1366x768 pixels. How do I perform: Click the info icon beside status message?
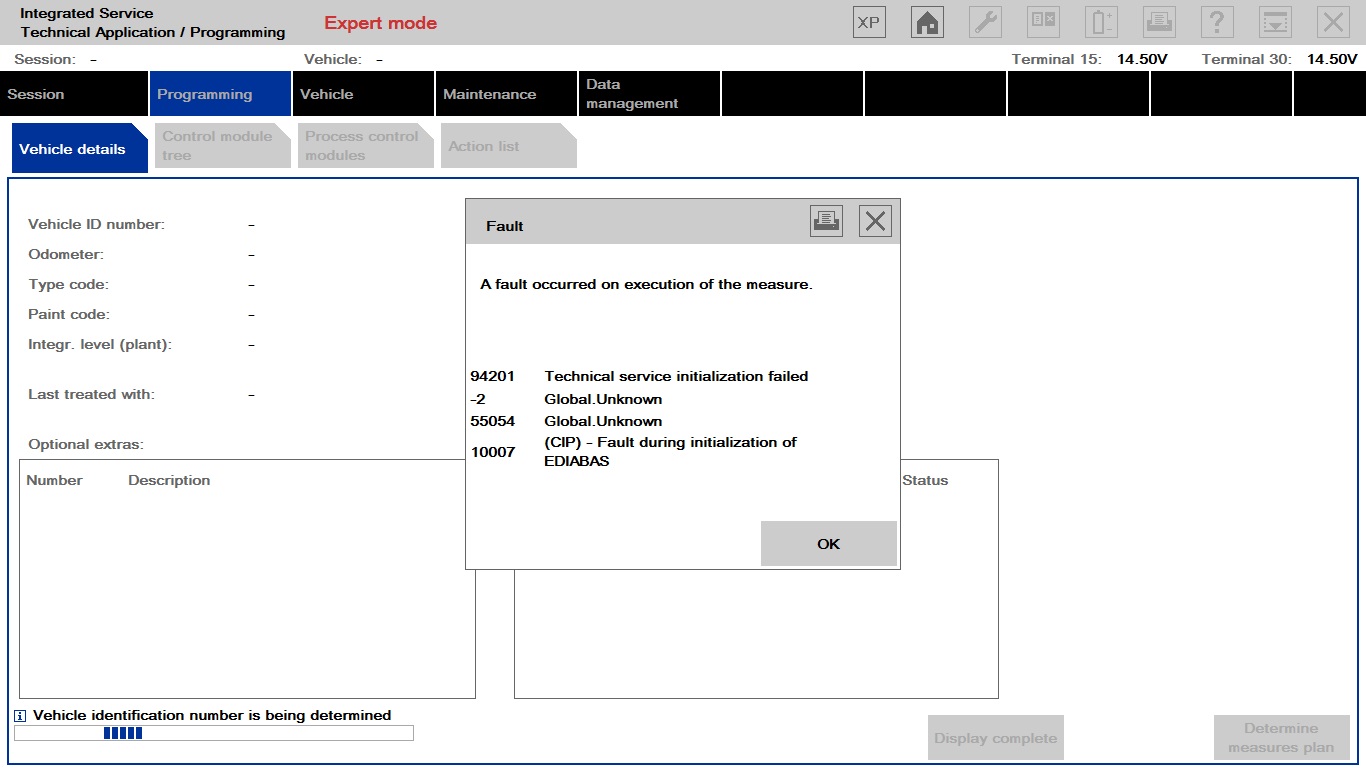pyautogui.click(x=21, y=716)
